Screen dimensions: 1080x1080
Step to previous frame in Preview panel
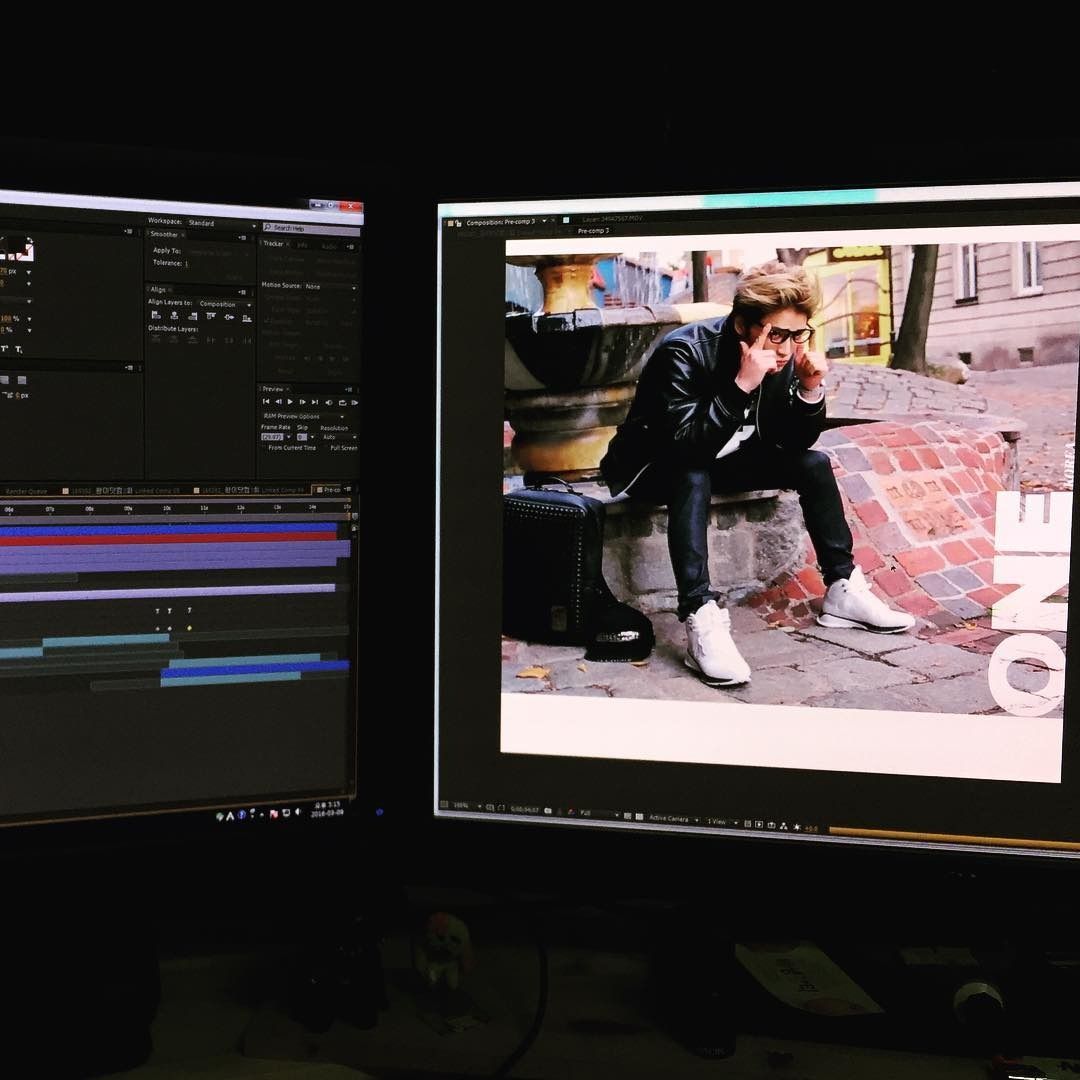click(x=278, y=402)
